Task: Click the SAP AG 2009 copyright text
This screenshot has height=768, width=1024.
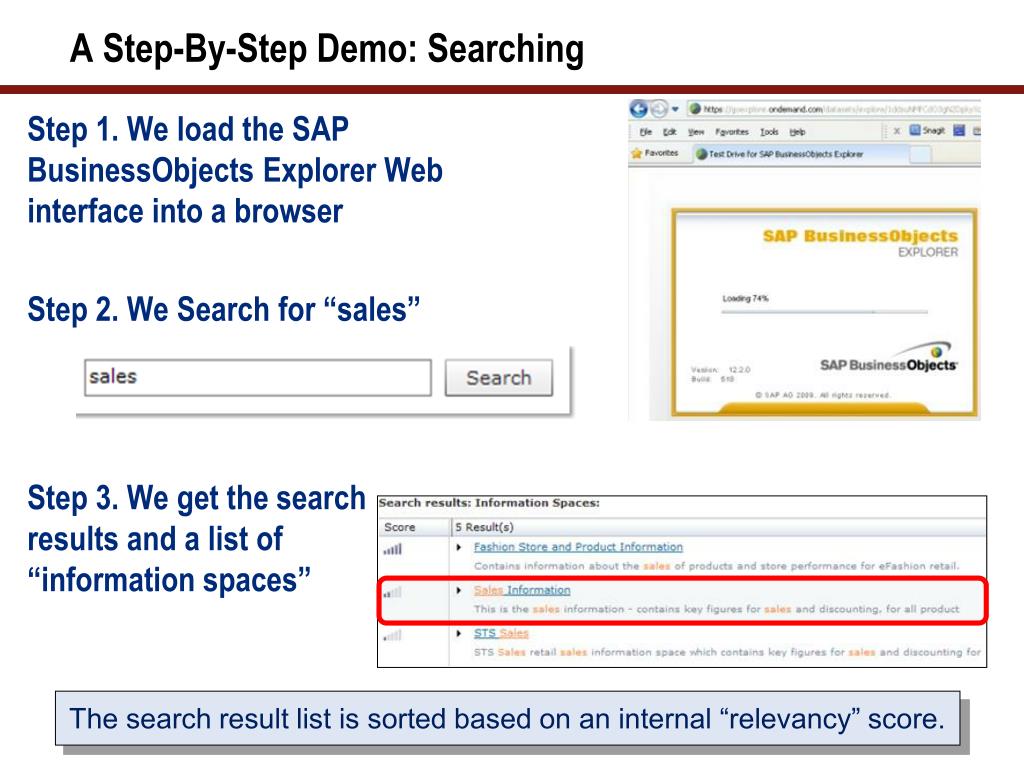Action: click(x=822, y=395)
